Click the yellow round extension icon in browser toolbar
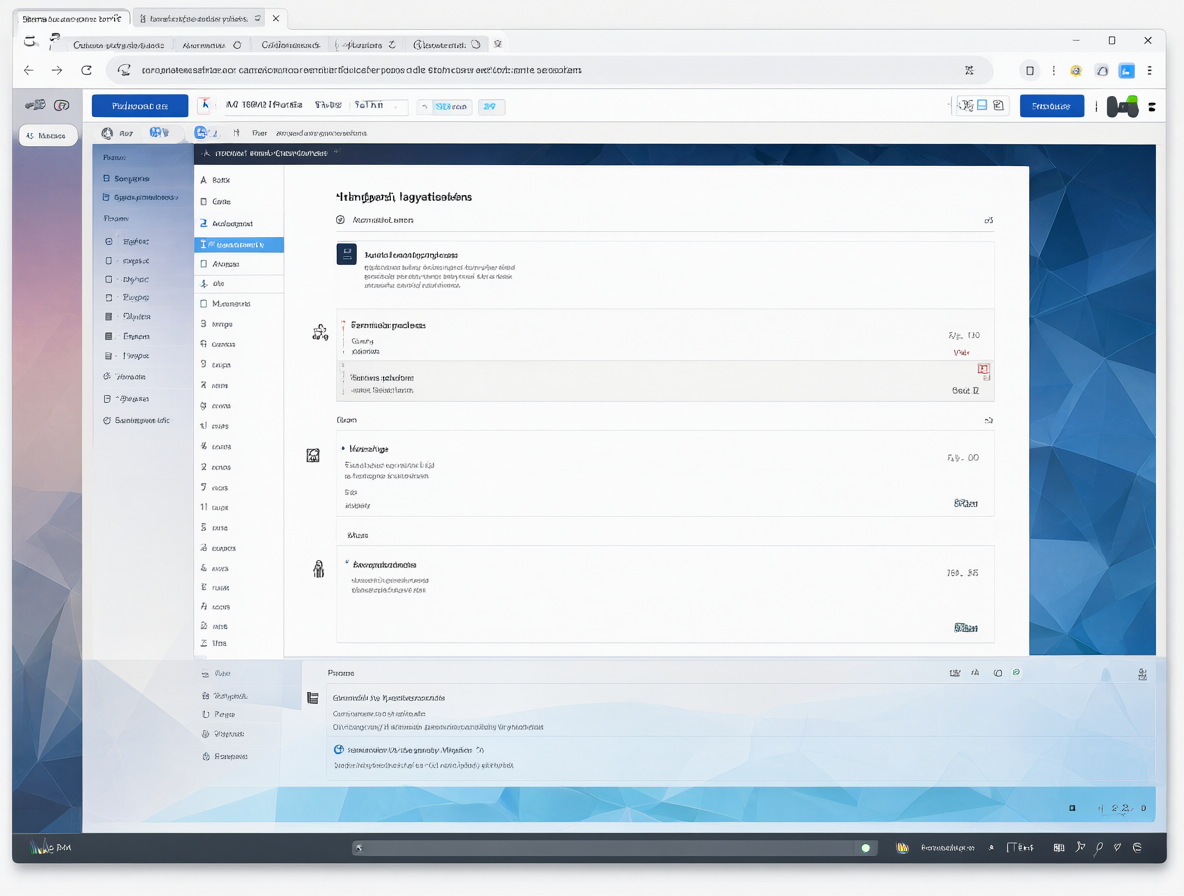 [x=1076, y=70]
